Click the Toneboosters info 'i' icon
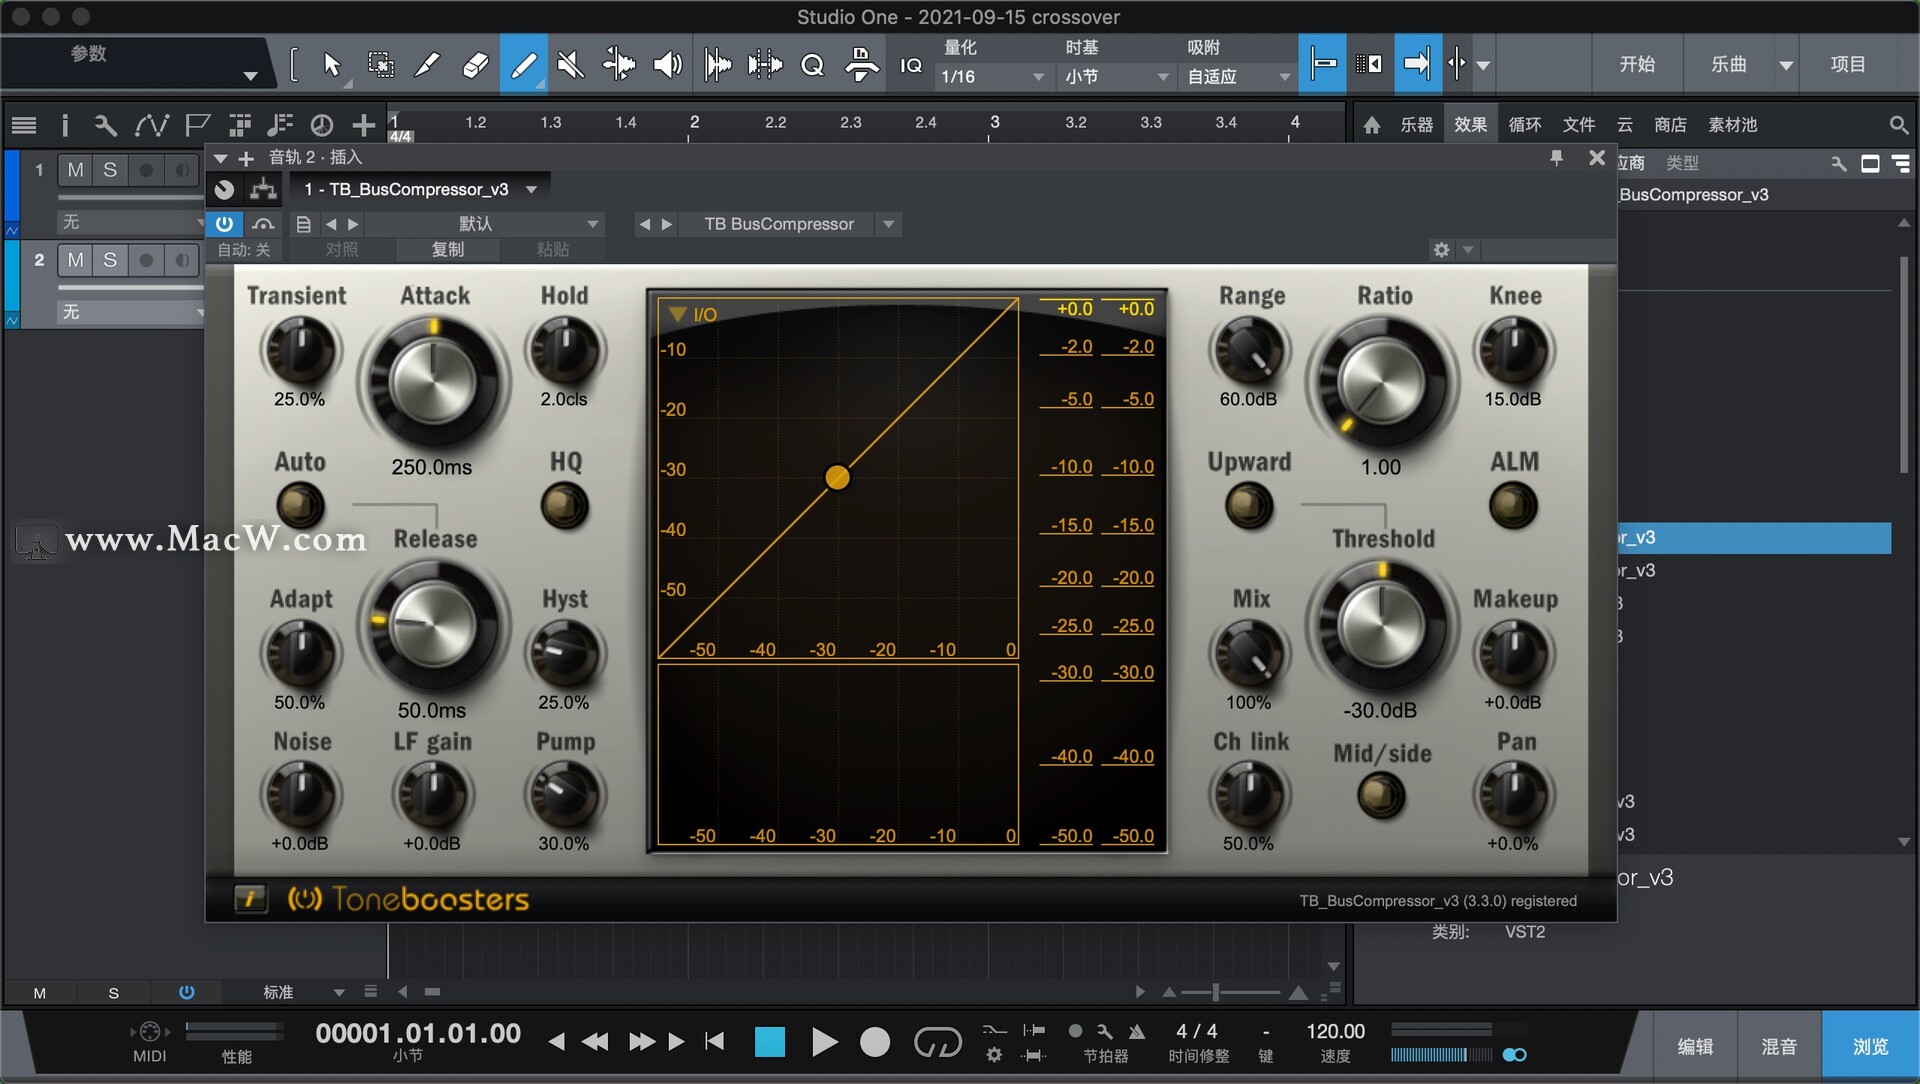This screenshot has width=1920, height=1084. [250, 898]
